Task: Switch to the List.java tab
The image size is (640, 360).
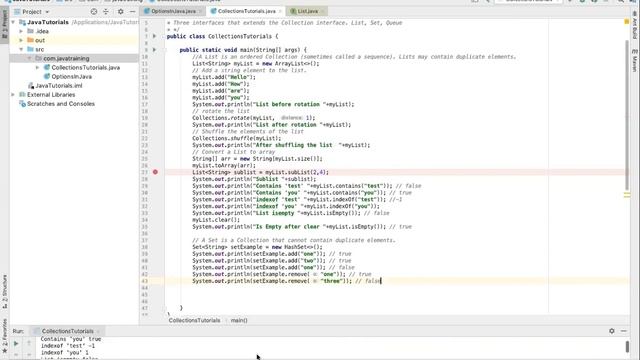Action: click(306, 11)
